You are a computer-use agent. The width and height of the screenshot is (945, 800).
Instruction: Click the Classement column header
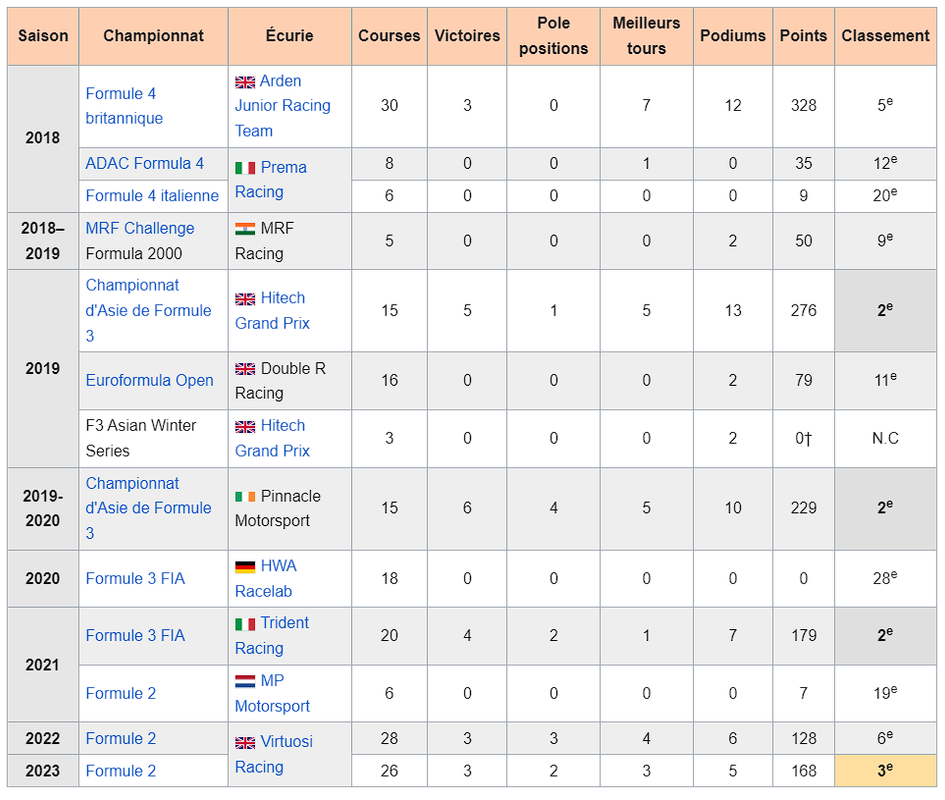(885, 36)
